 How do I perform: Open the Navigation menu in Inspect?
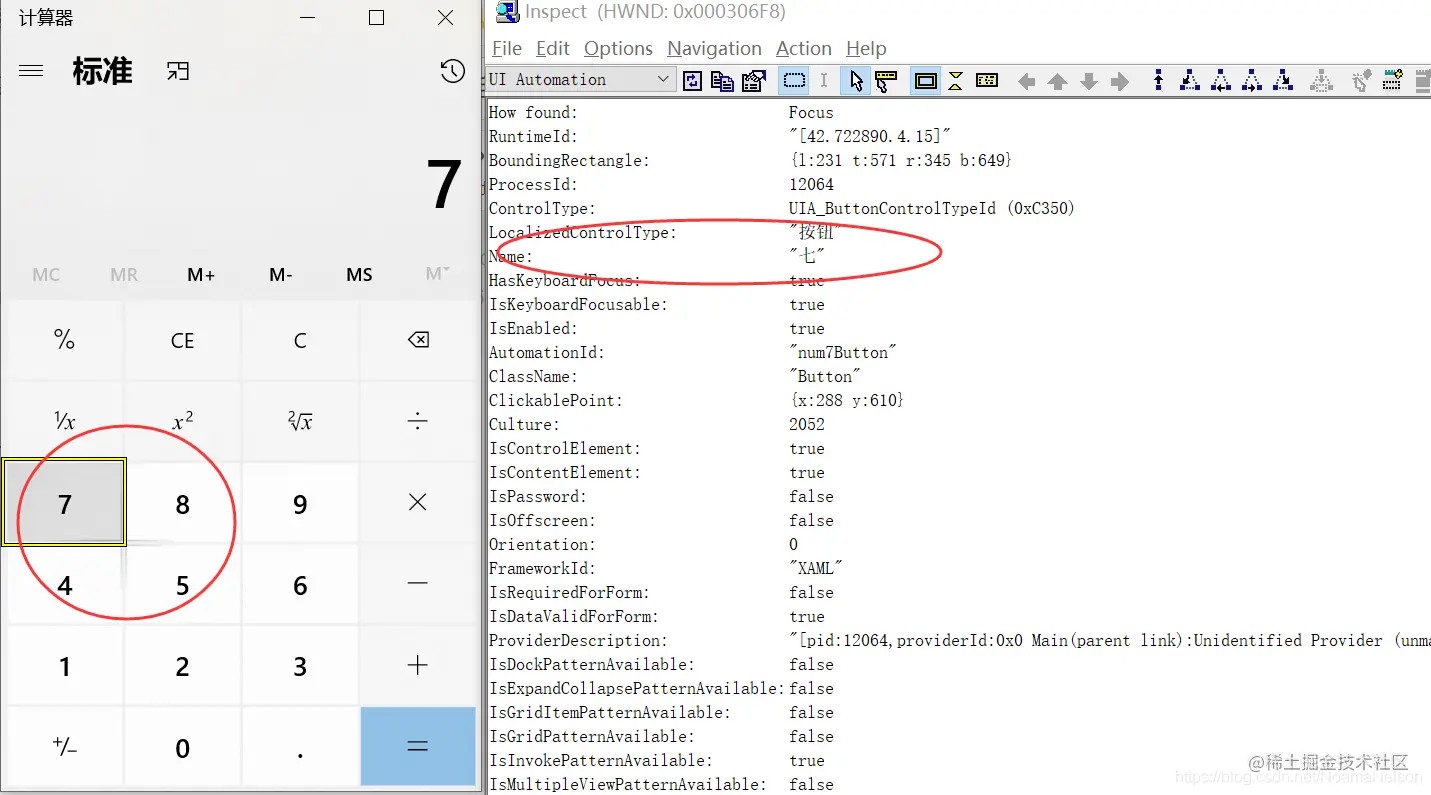point(714,48)
